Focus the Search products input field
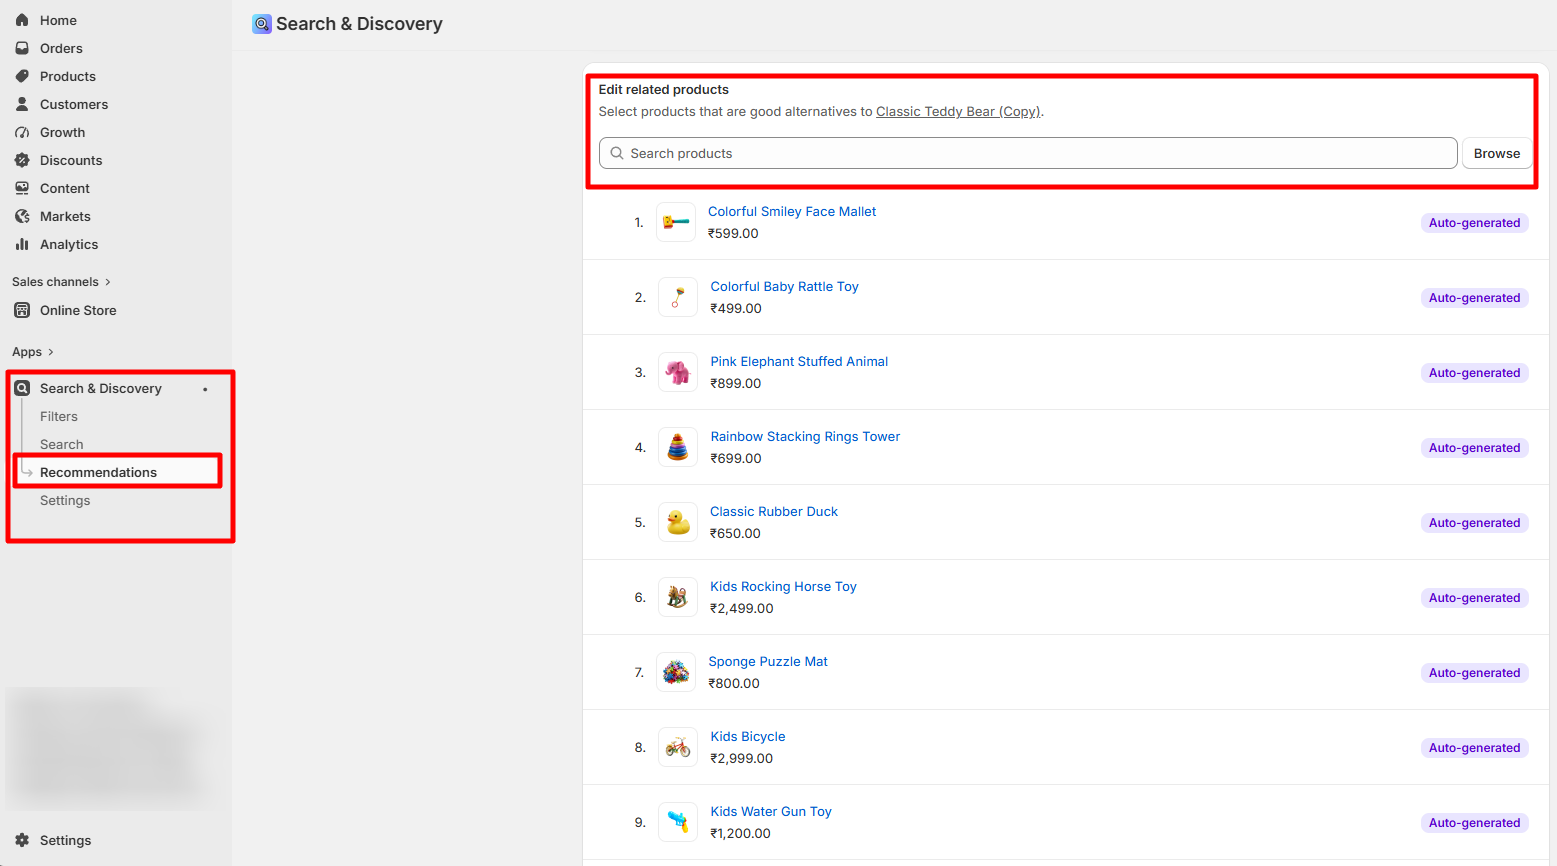This screenshot has width=1557, height=866. coord(1028,153)
